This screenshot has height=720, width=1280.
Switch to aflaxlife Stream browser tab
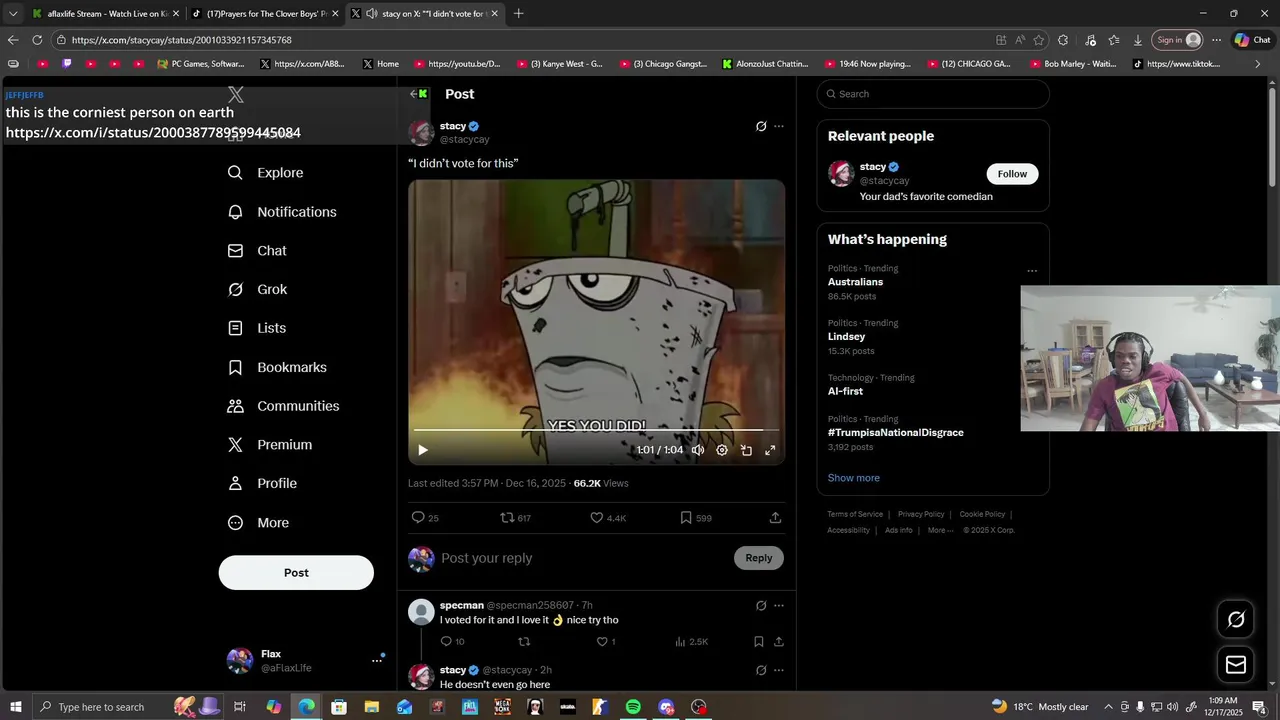point(106,14)
